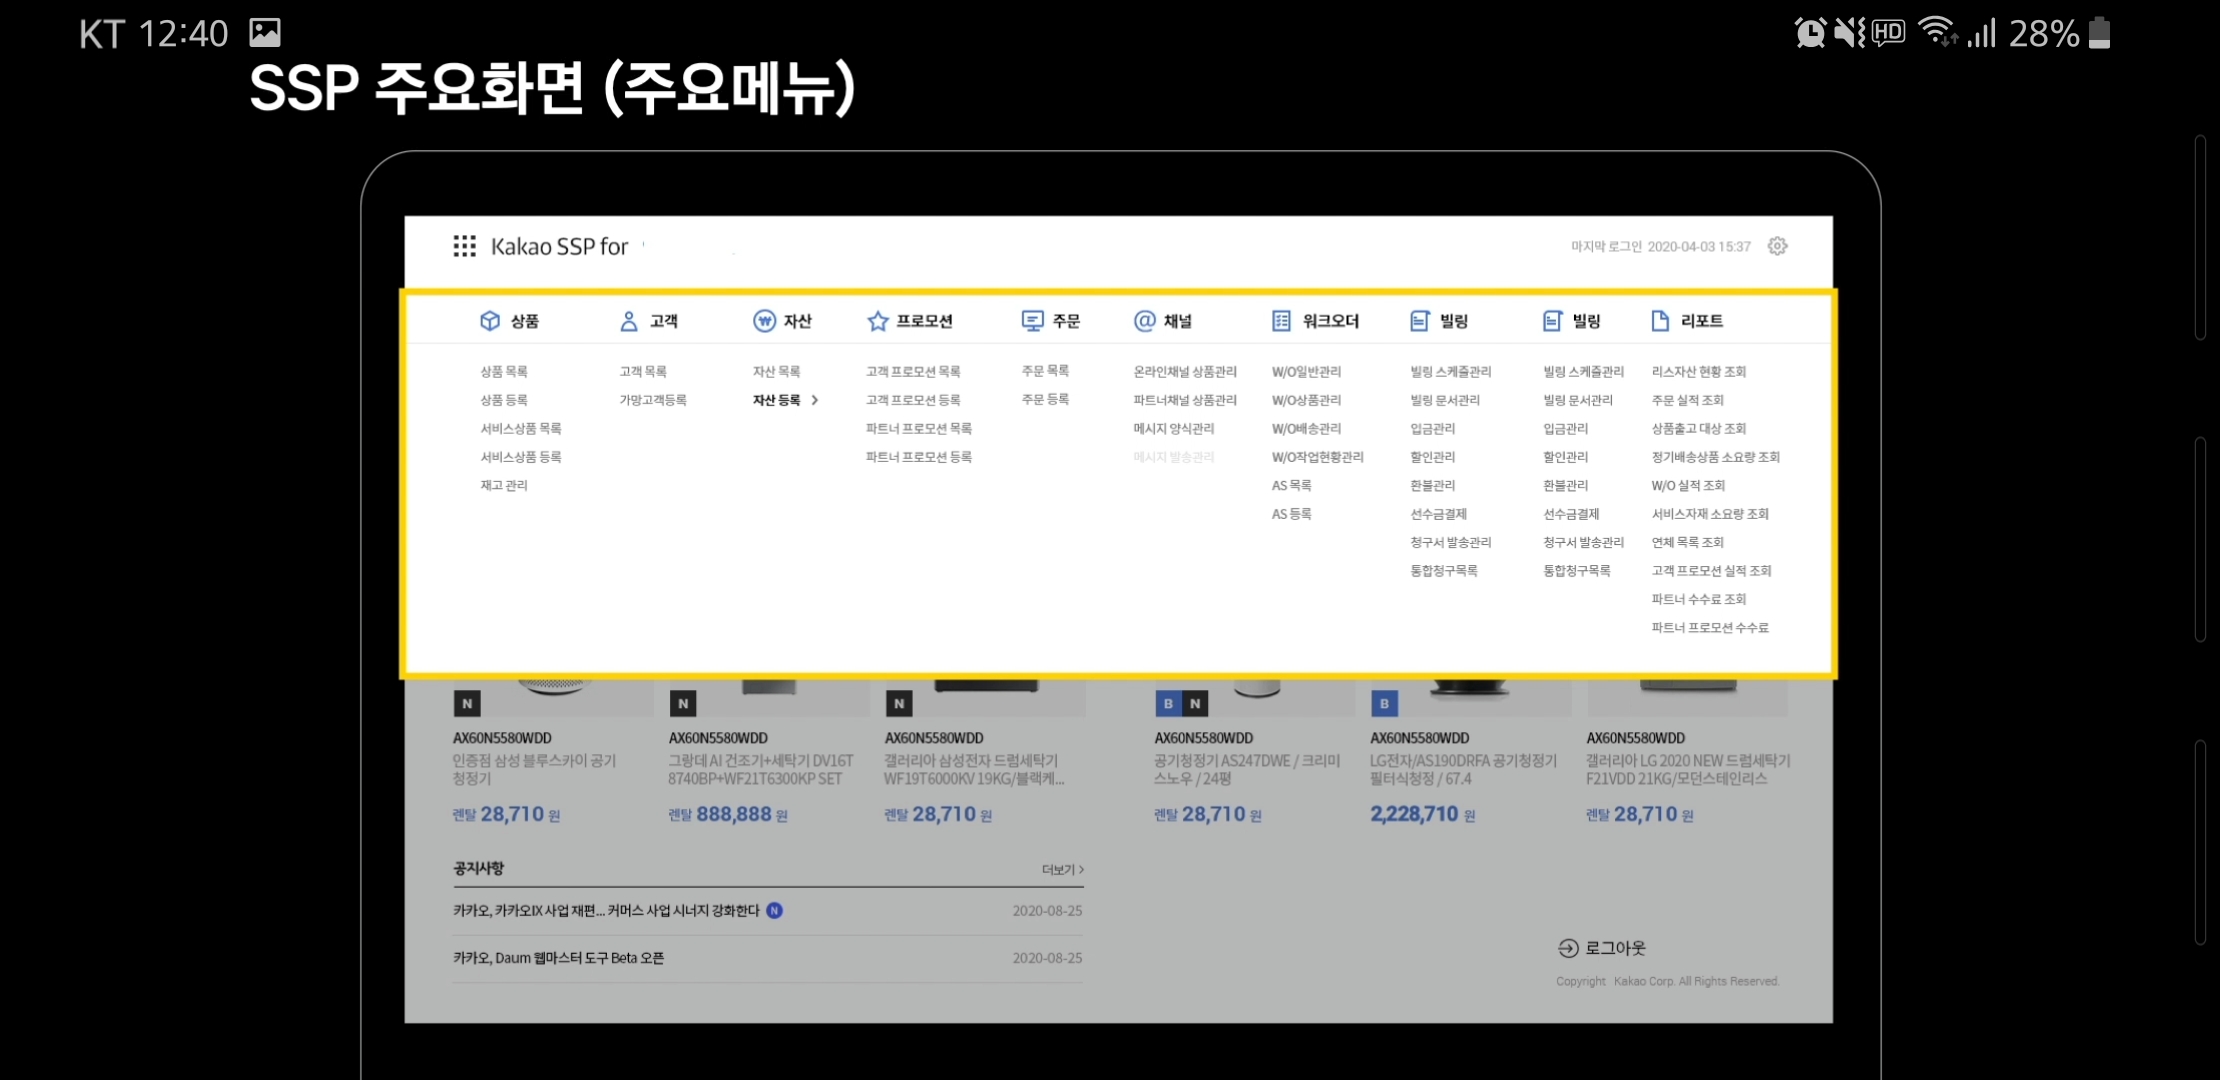2220x1080 pixels.
Task: Tap the Wi-Fi status bar icon
Action: pos(1938,33)
